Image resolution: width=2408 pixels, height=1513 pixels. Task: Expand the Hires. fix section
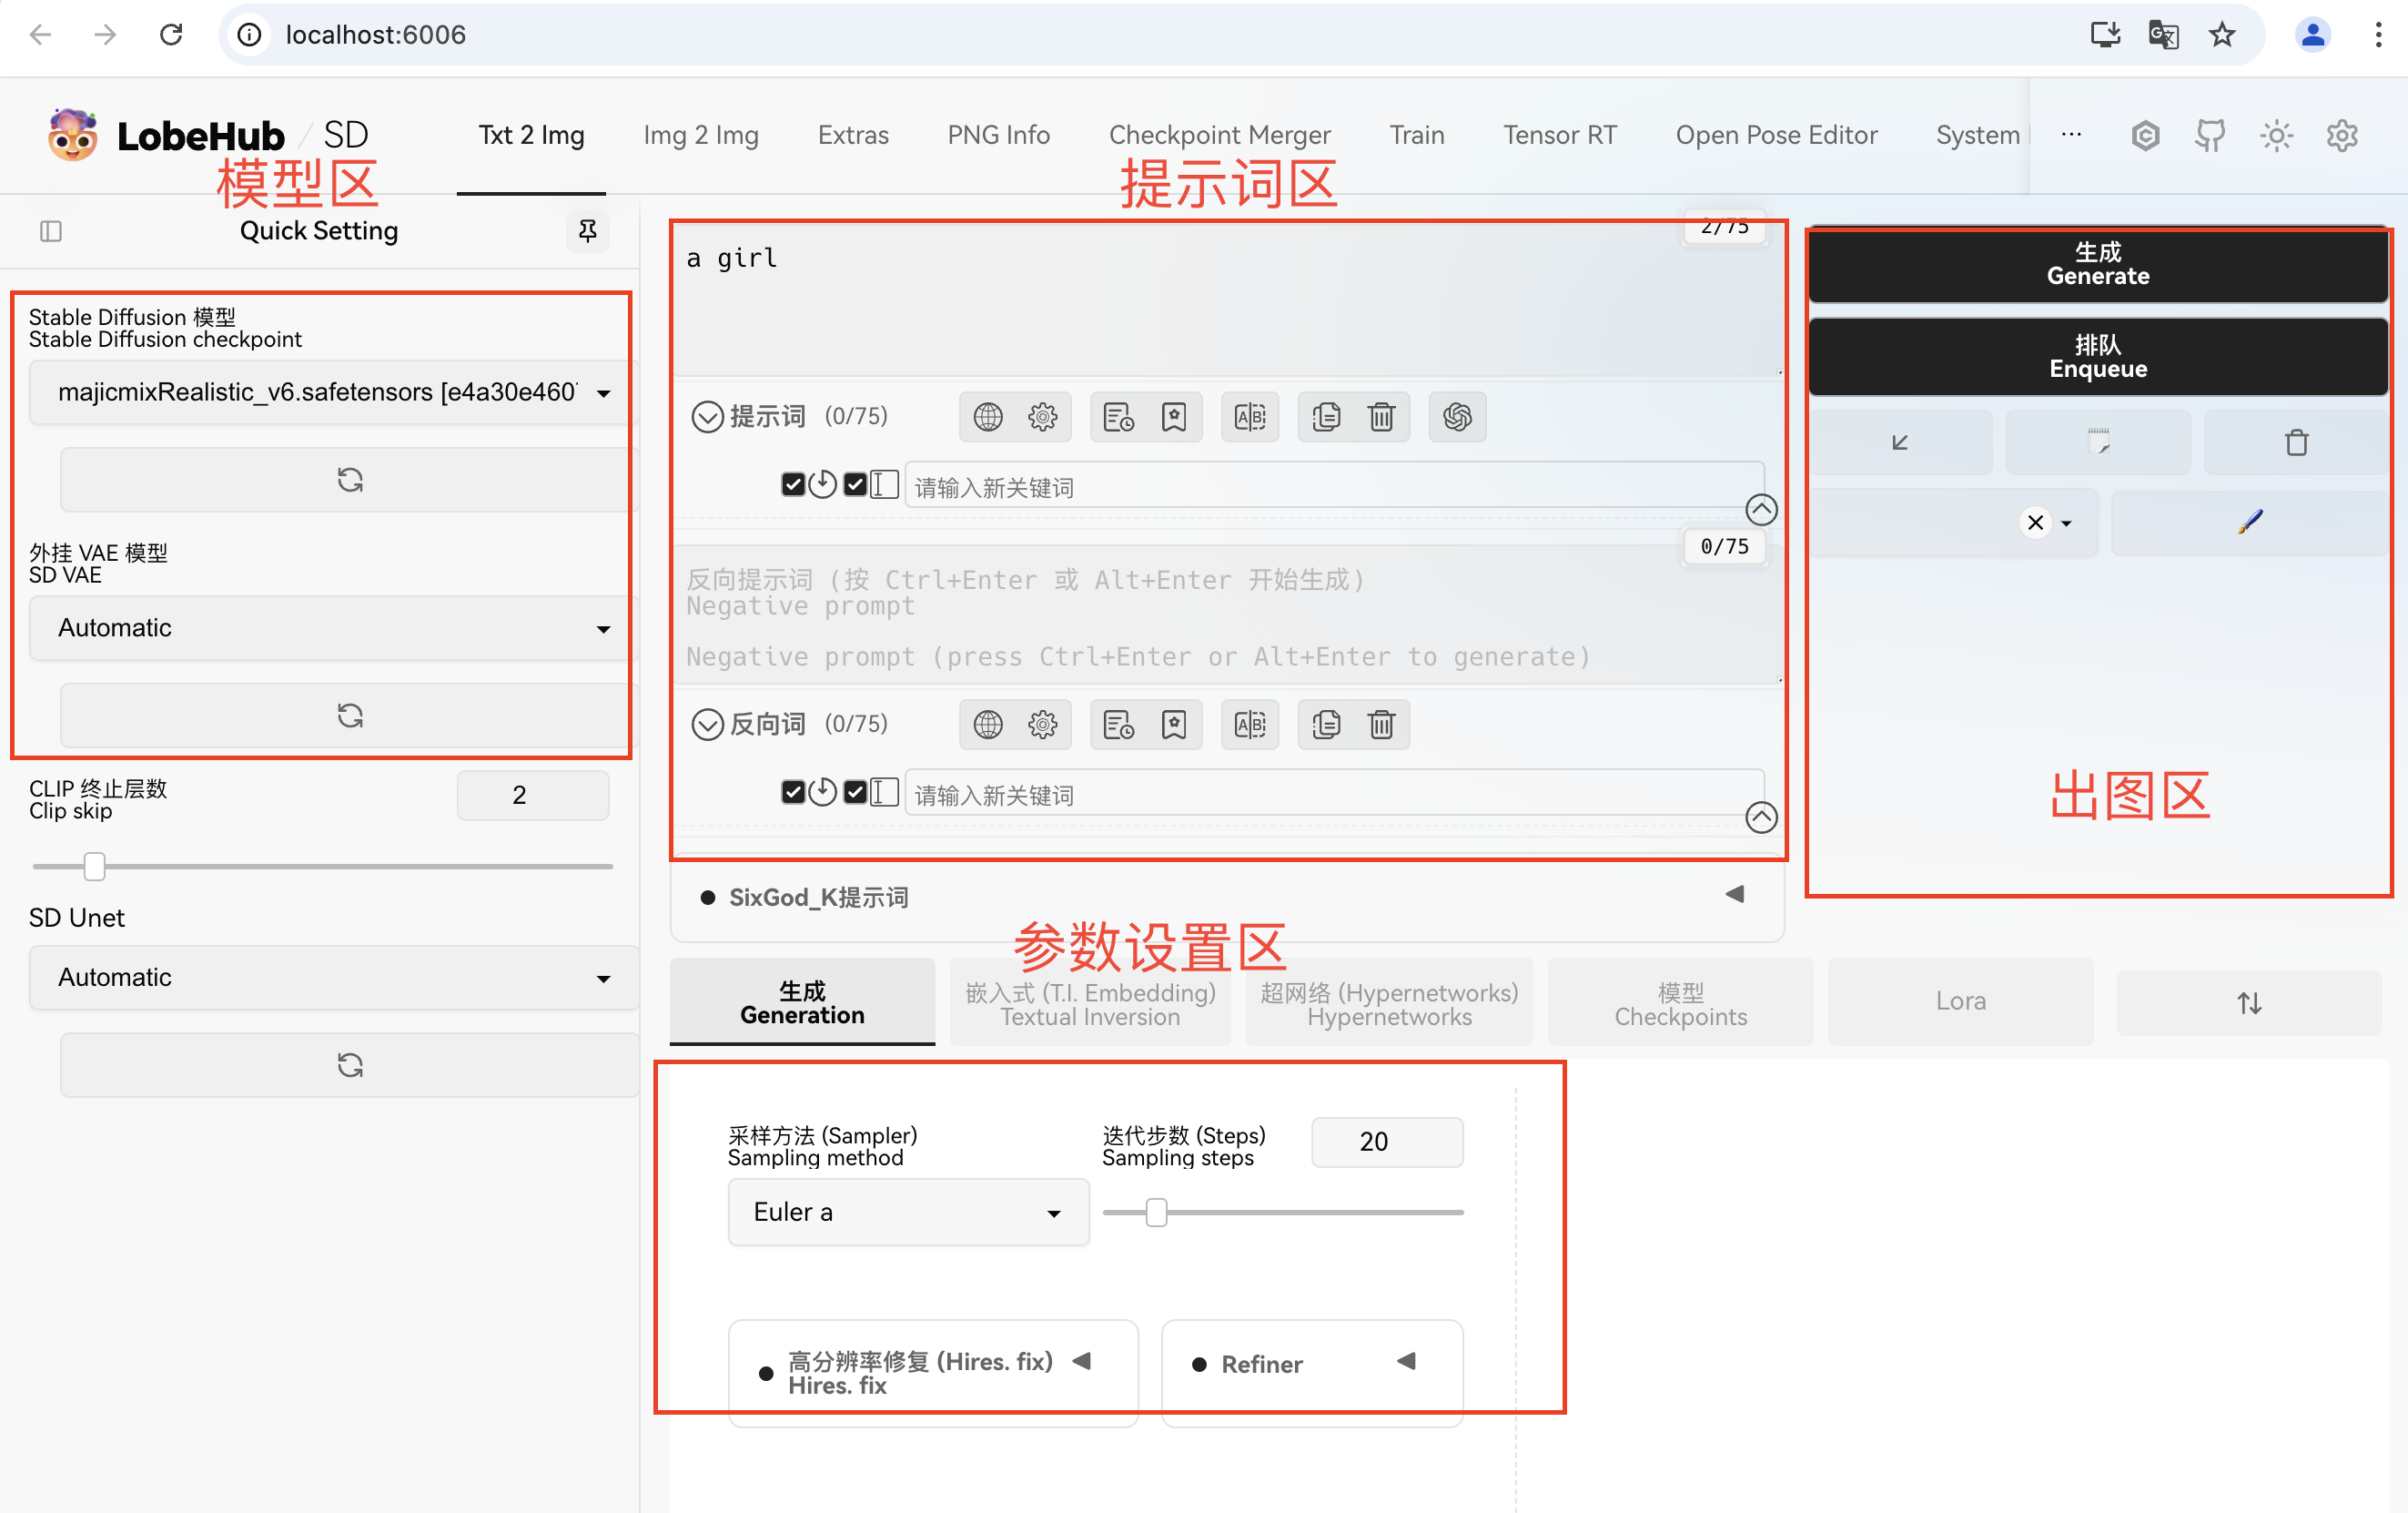click(932, 1372)
